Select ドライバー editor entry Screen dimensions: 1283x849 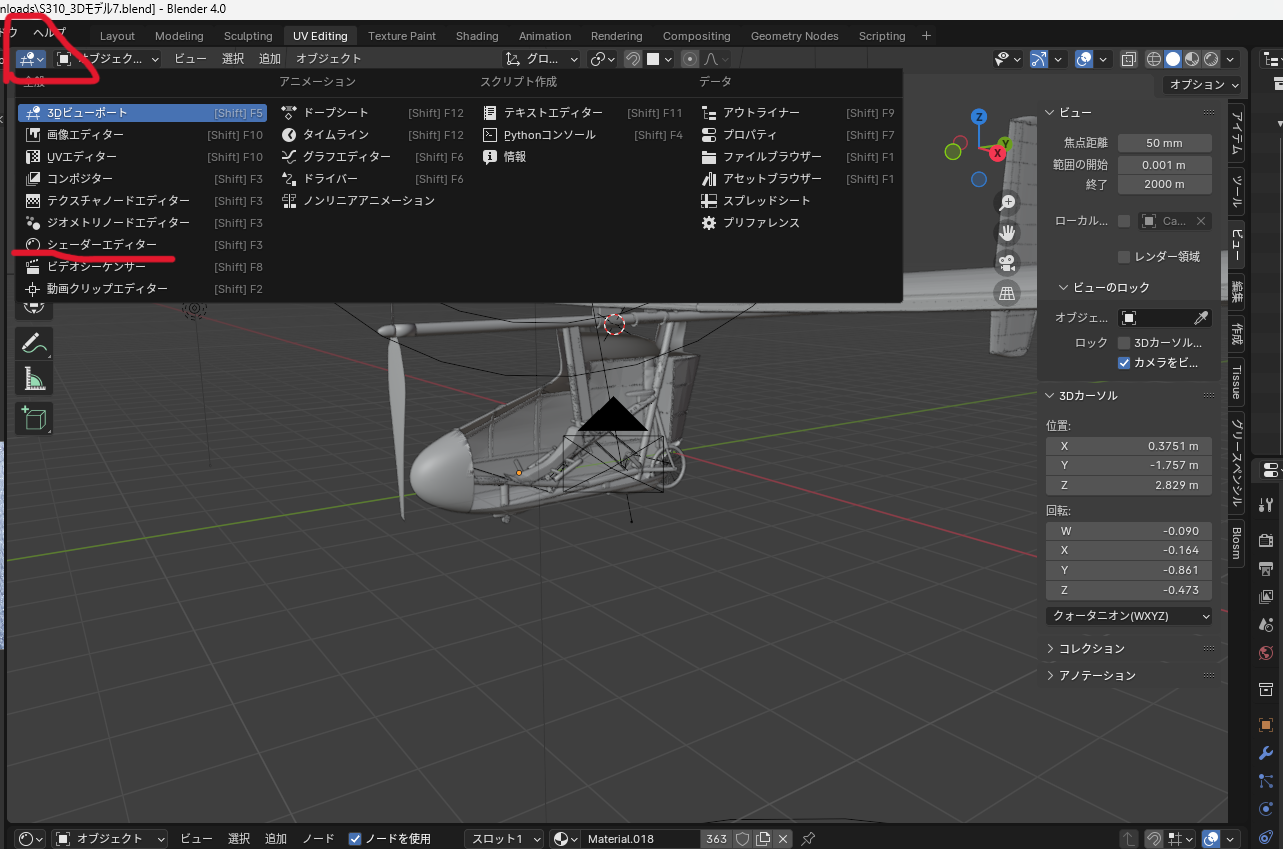pyautogui.click(x=372, y=179)
